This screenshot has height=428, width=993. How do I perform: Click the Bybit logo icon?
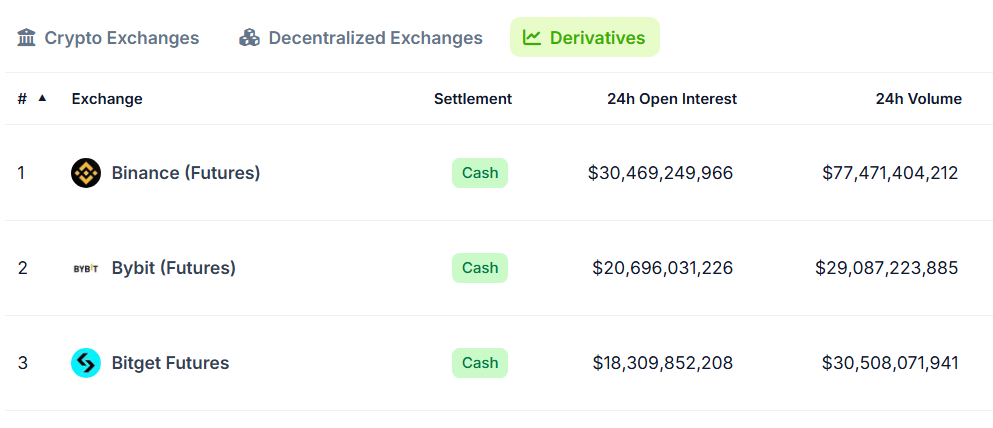pyautogui.click(x=86, y=268)
